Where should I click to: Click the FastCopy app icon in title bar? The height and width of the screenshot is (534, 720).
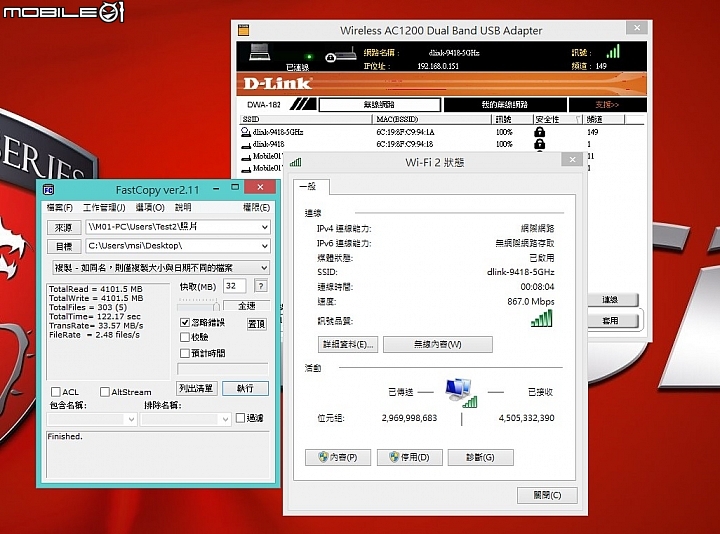[49, 190]
